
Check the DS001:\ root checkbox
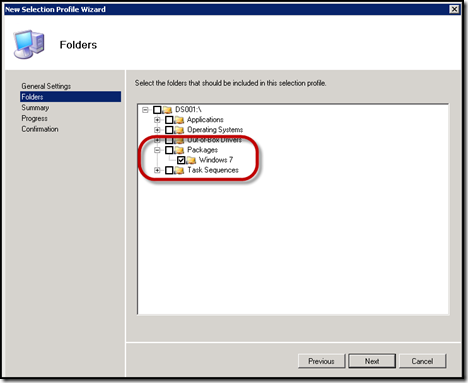(x=157, y=110)
